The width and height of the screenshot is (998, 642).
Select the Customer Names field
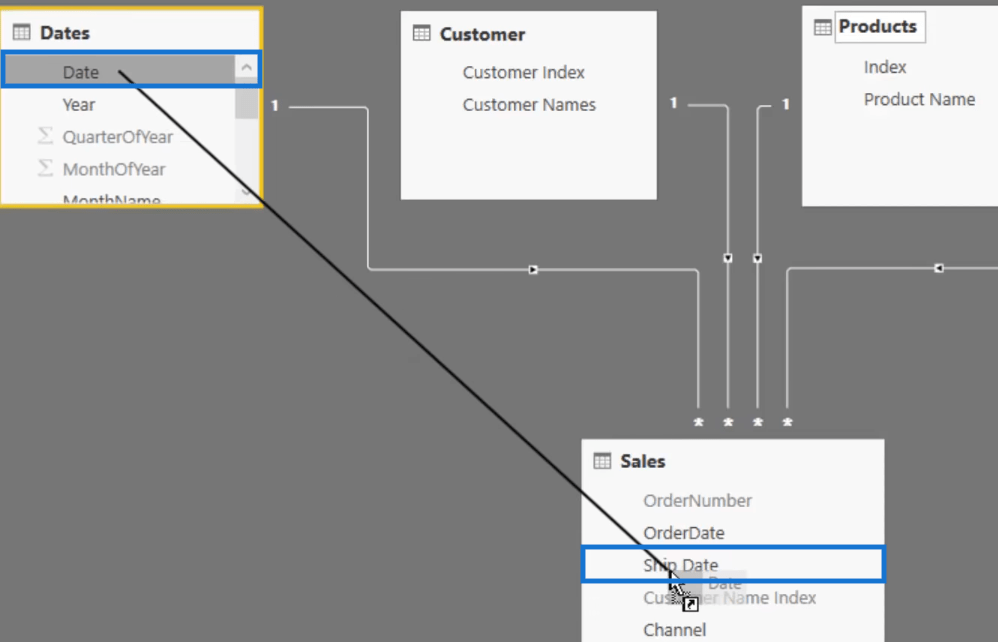[530, 104]
